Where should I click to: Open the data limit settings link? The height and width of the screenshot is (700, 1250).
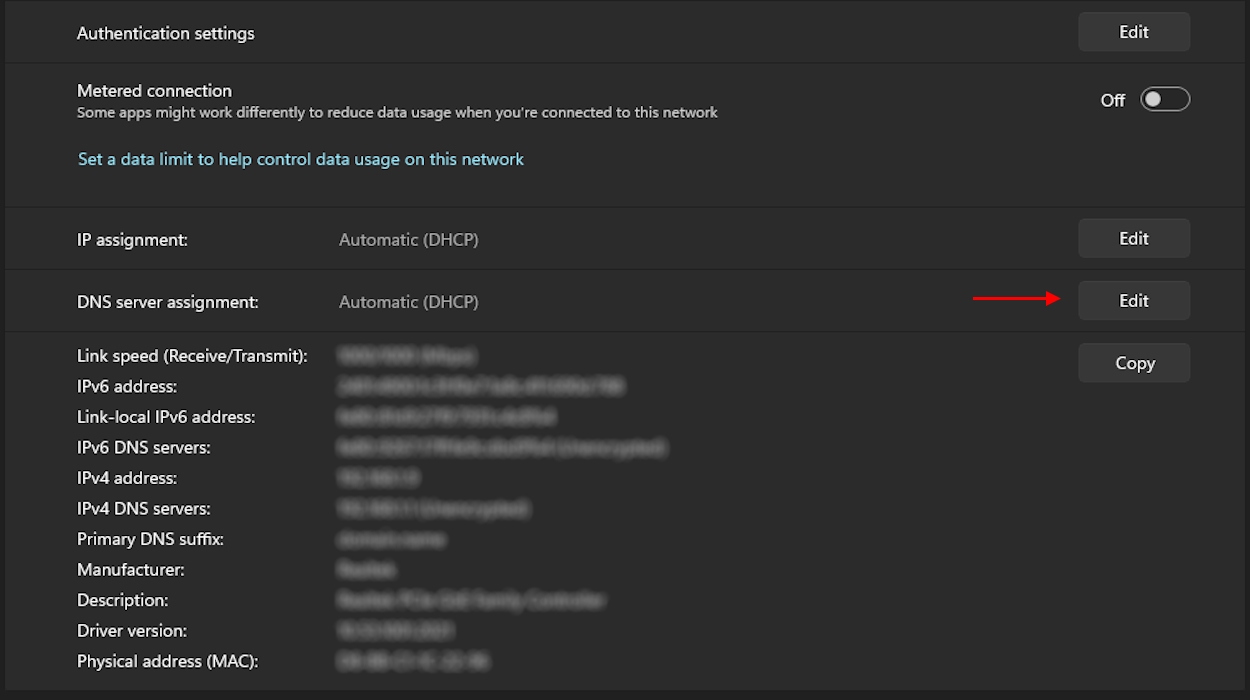(300, 159)
